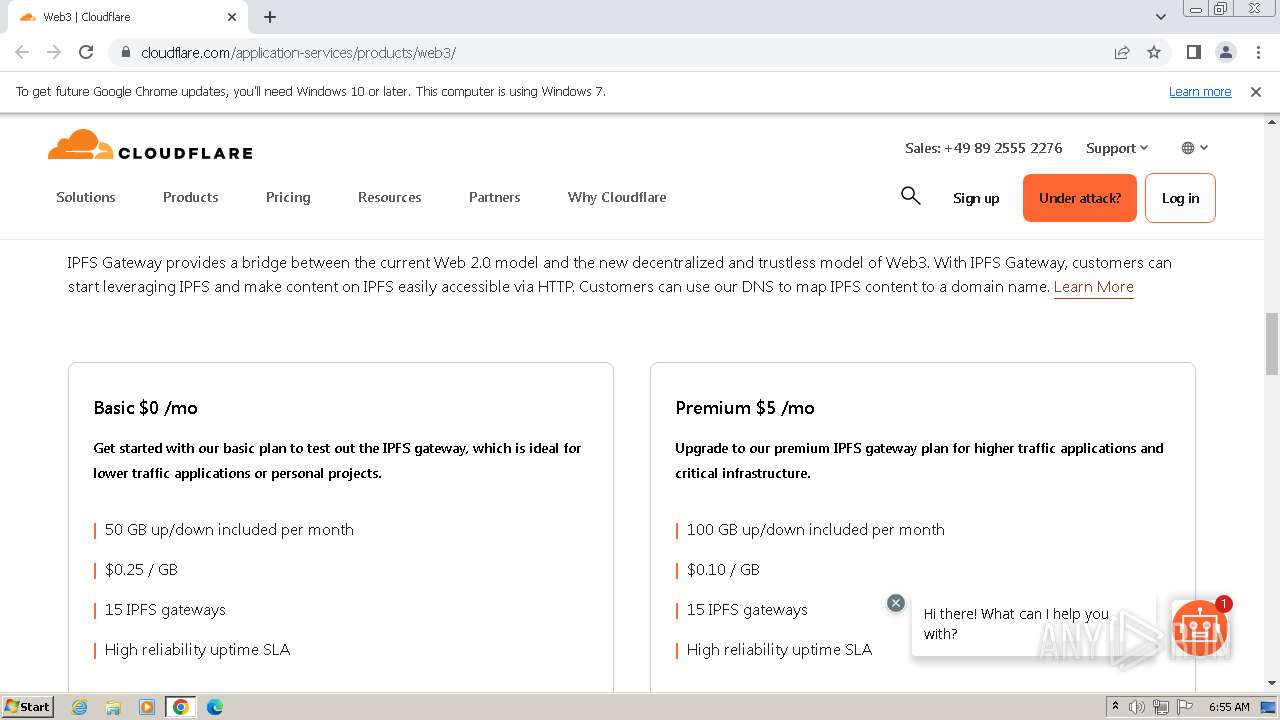Open the tab search chevron
The height and width of the screenshot is (720, 1280).
tap(1160, 17)
